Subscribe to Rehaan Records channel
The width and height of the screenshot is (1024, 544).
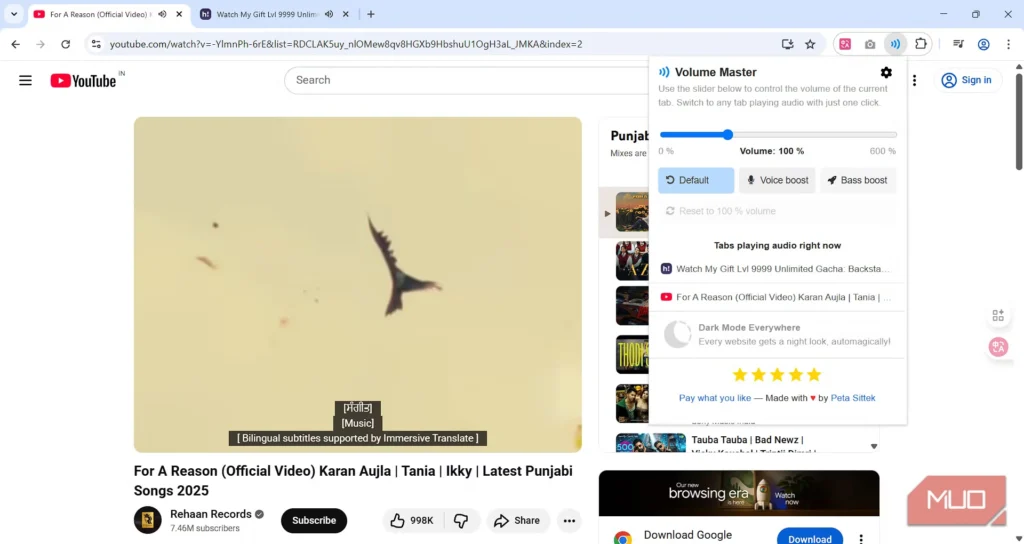point(314,521)
